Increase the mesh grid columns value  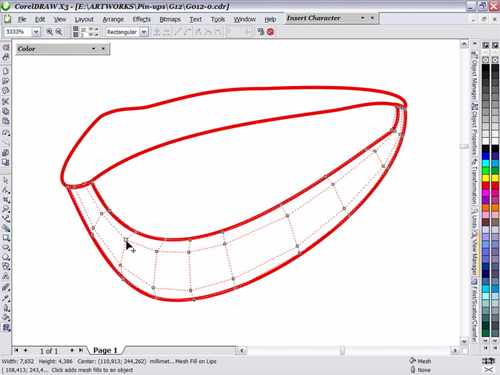(x=96, y=29)
